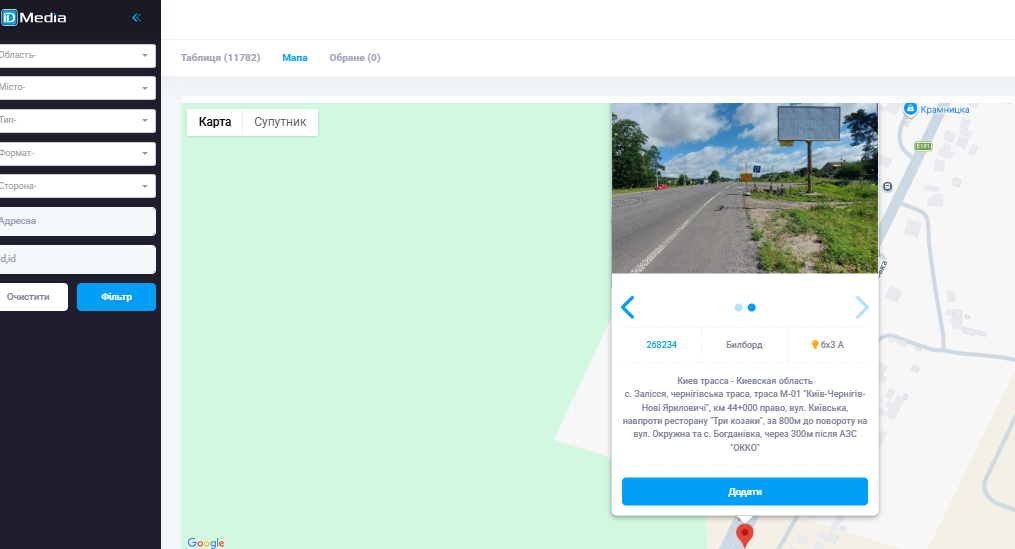Screen dimensions: 1015x549
Task: Open the Місто dropdown
Action: pos(77,88)
